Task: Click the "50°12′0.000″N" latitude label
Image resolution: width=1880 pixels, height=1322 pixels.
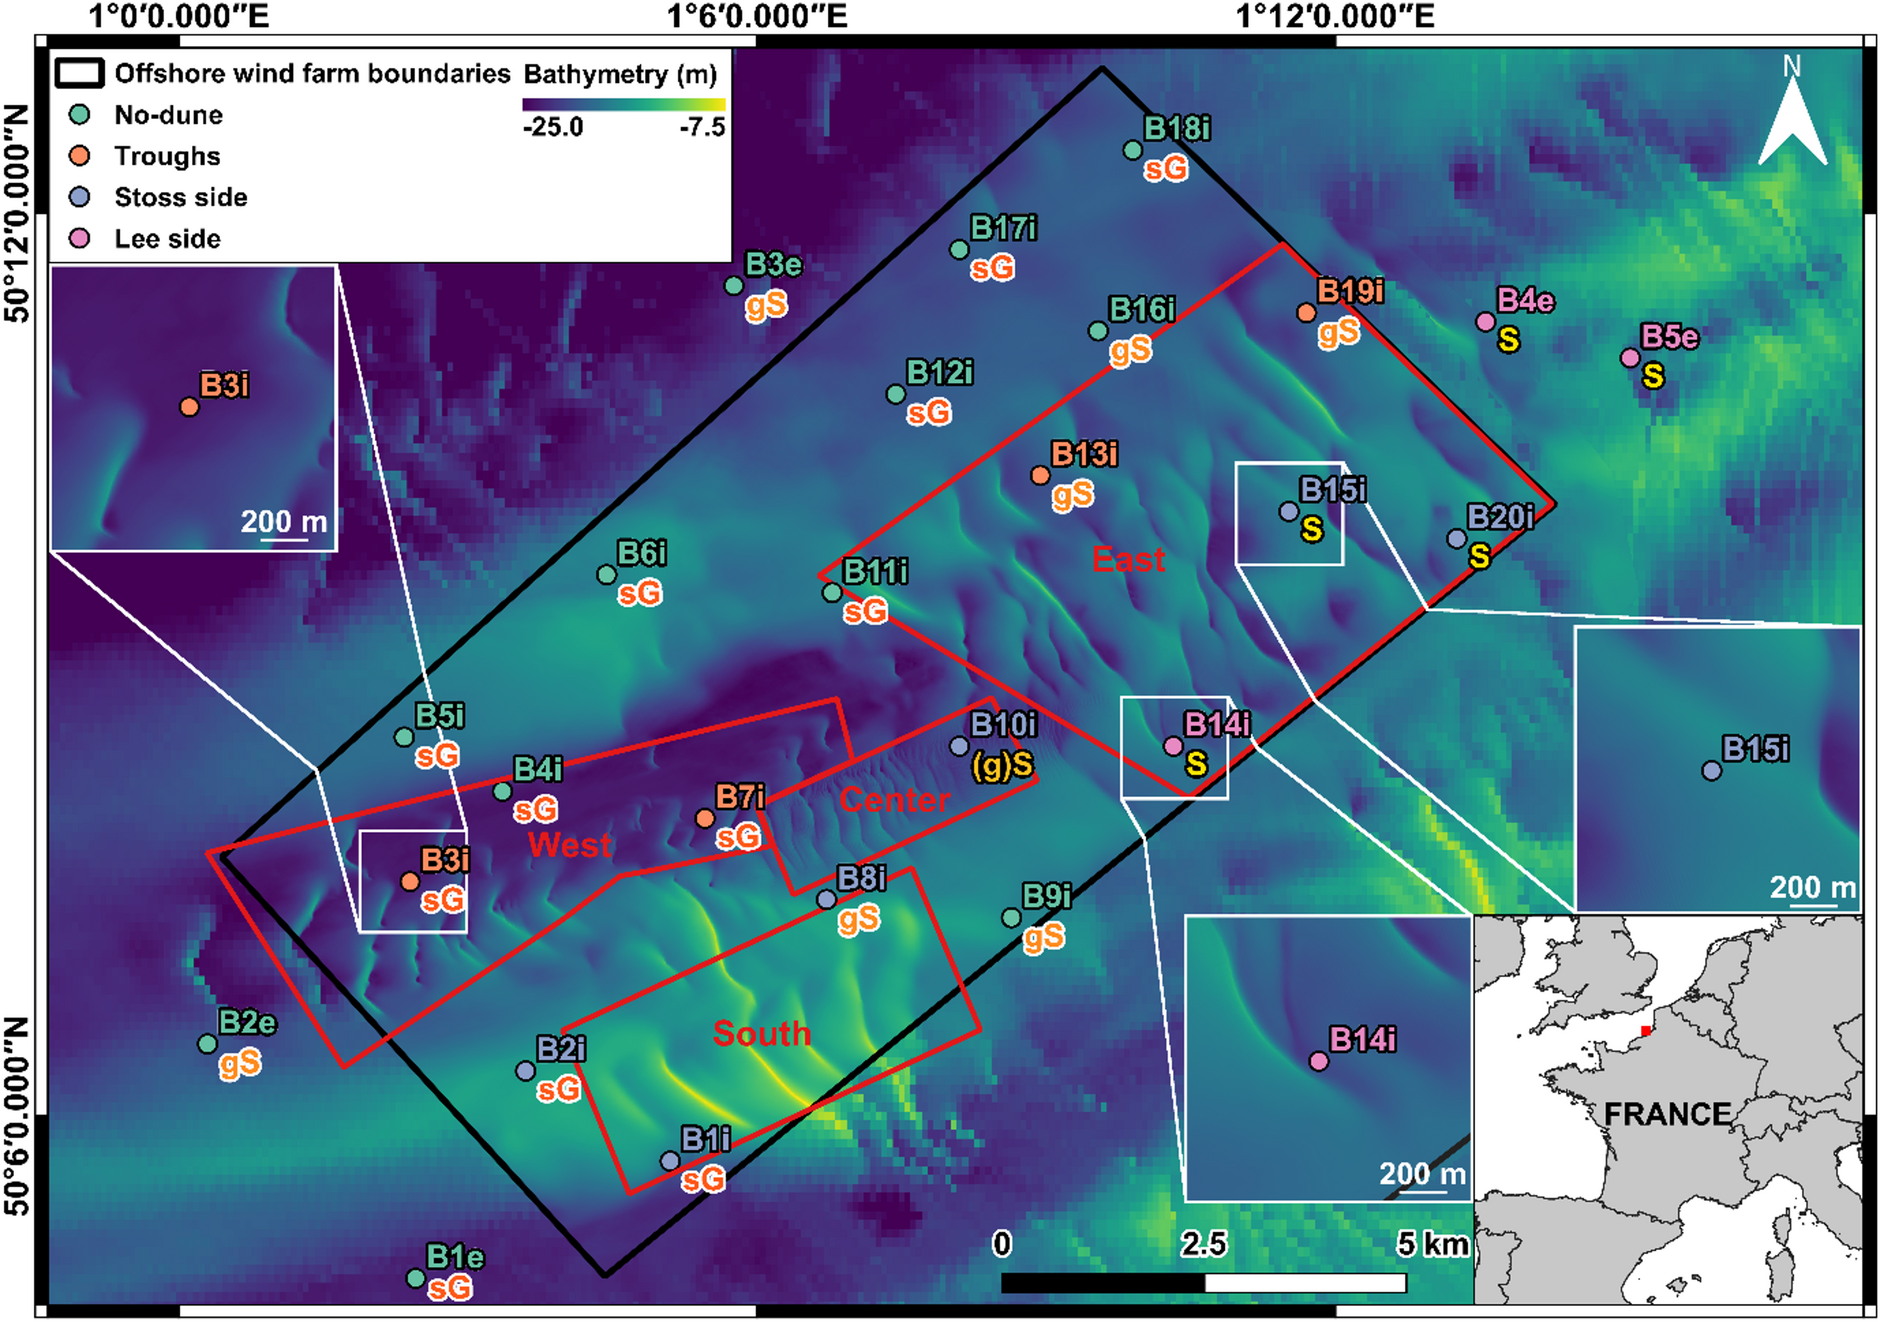Action: tap(17, 213)
